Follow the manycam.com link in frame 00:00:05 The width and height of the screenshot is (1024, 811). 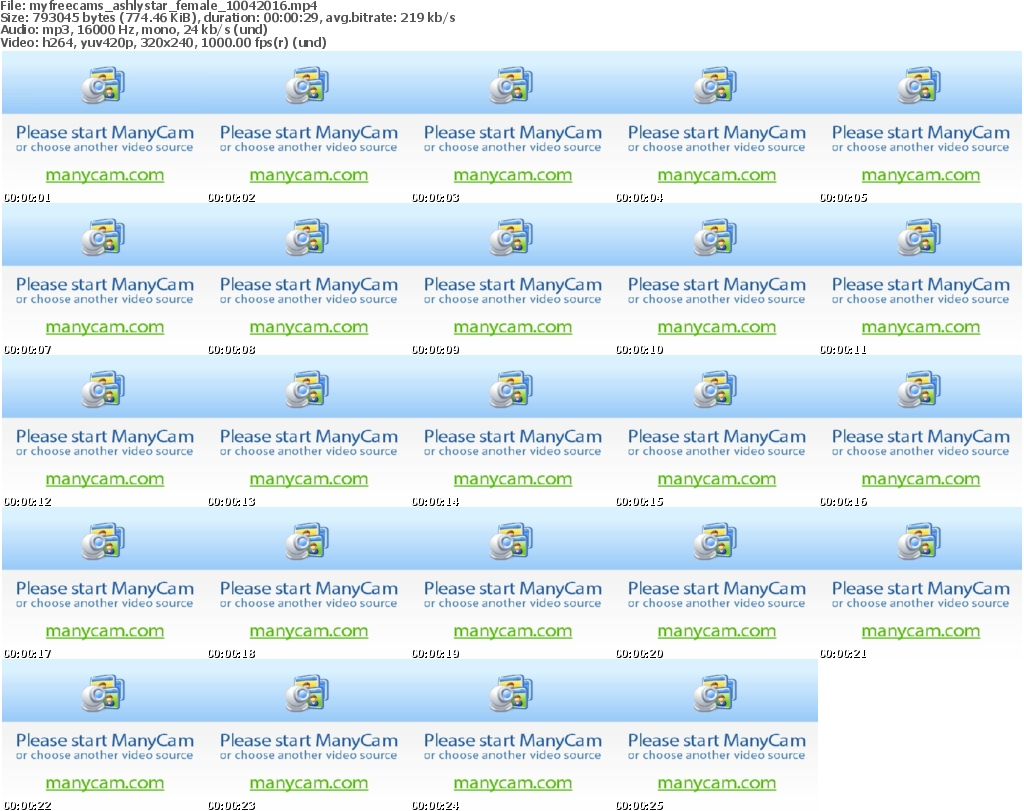point(921,176)
